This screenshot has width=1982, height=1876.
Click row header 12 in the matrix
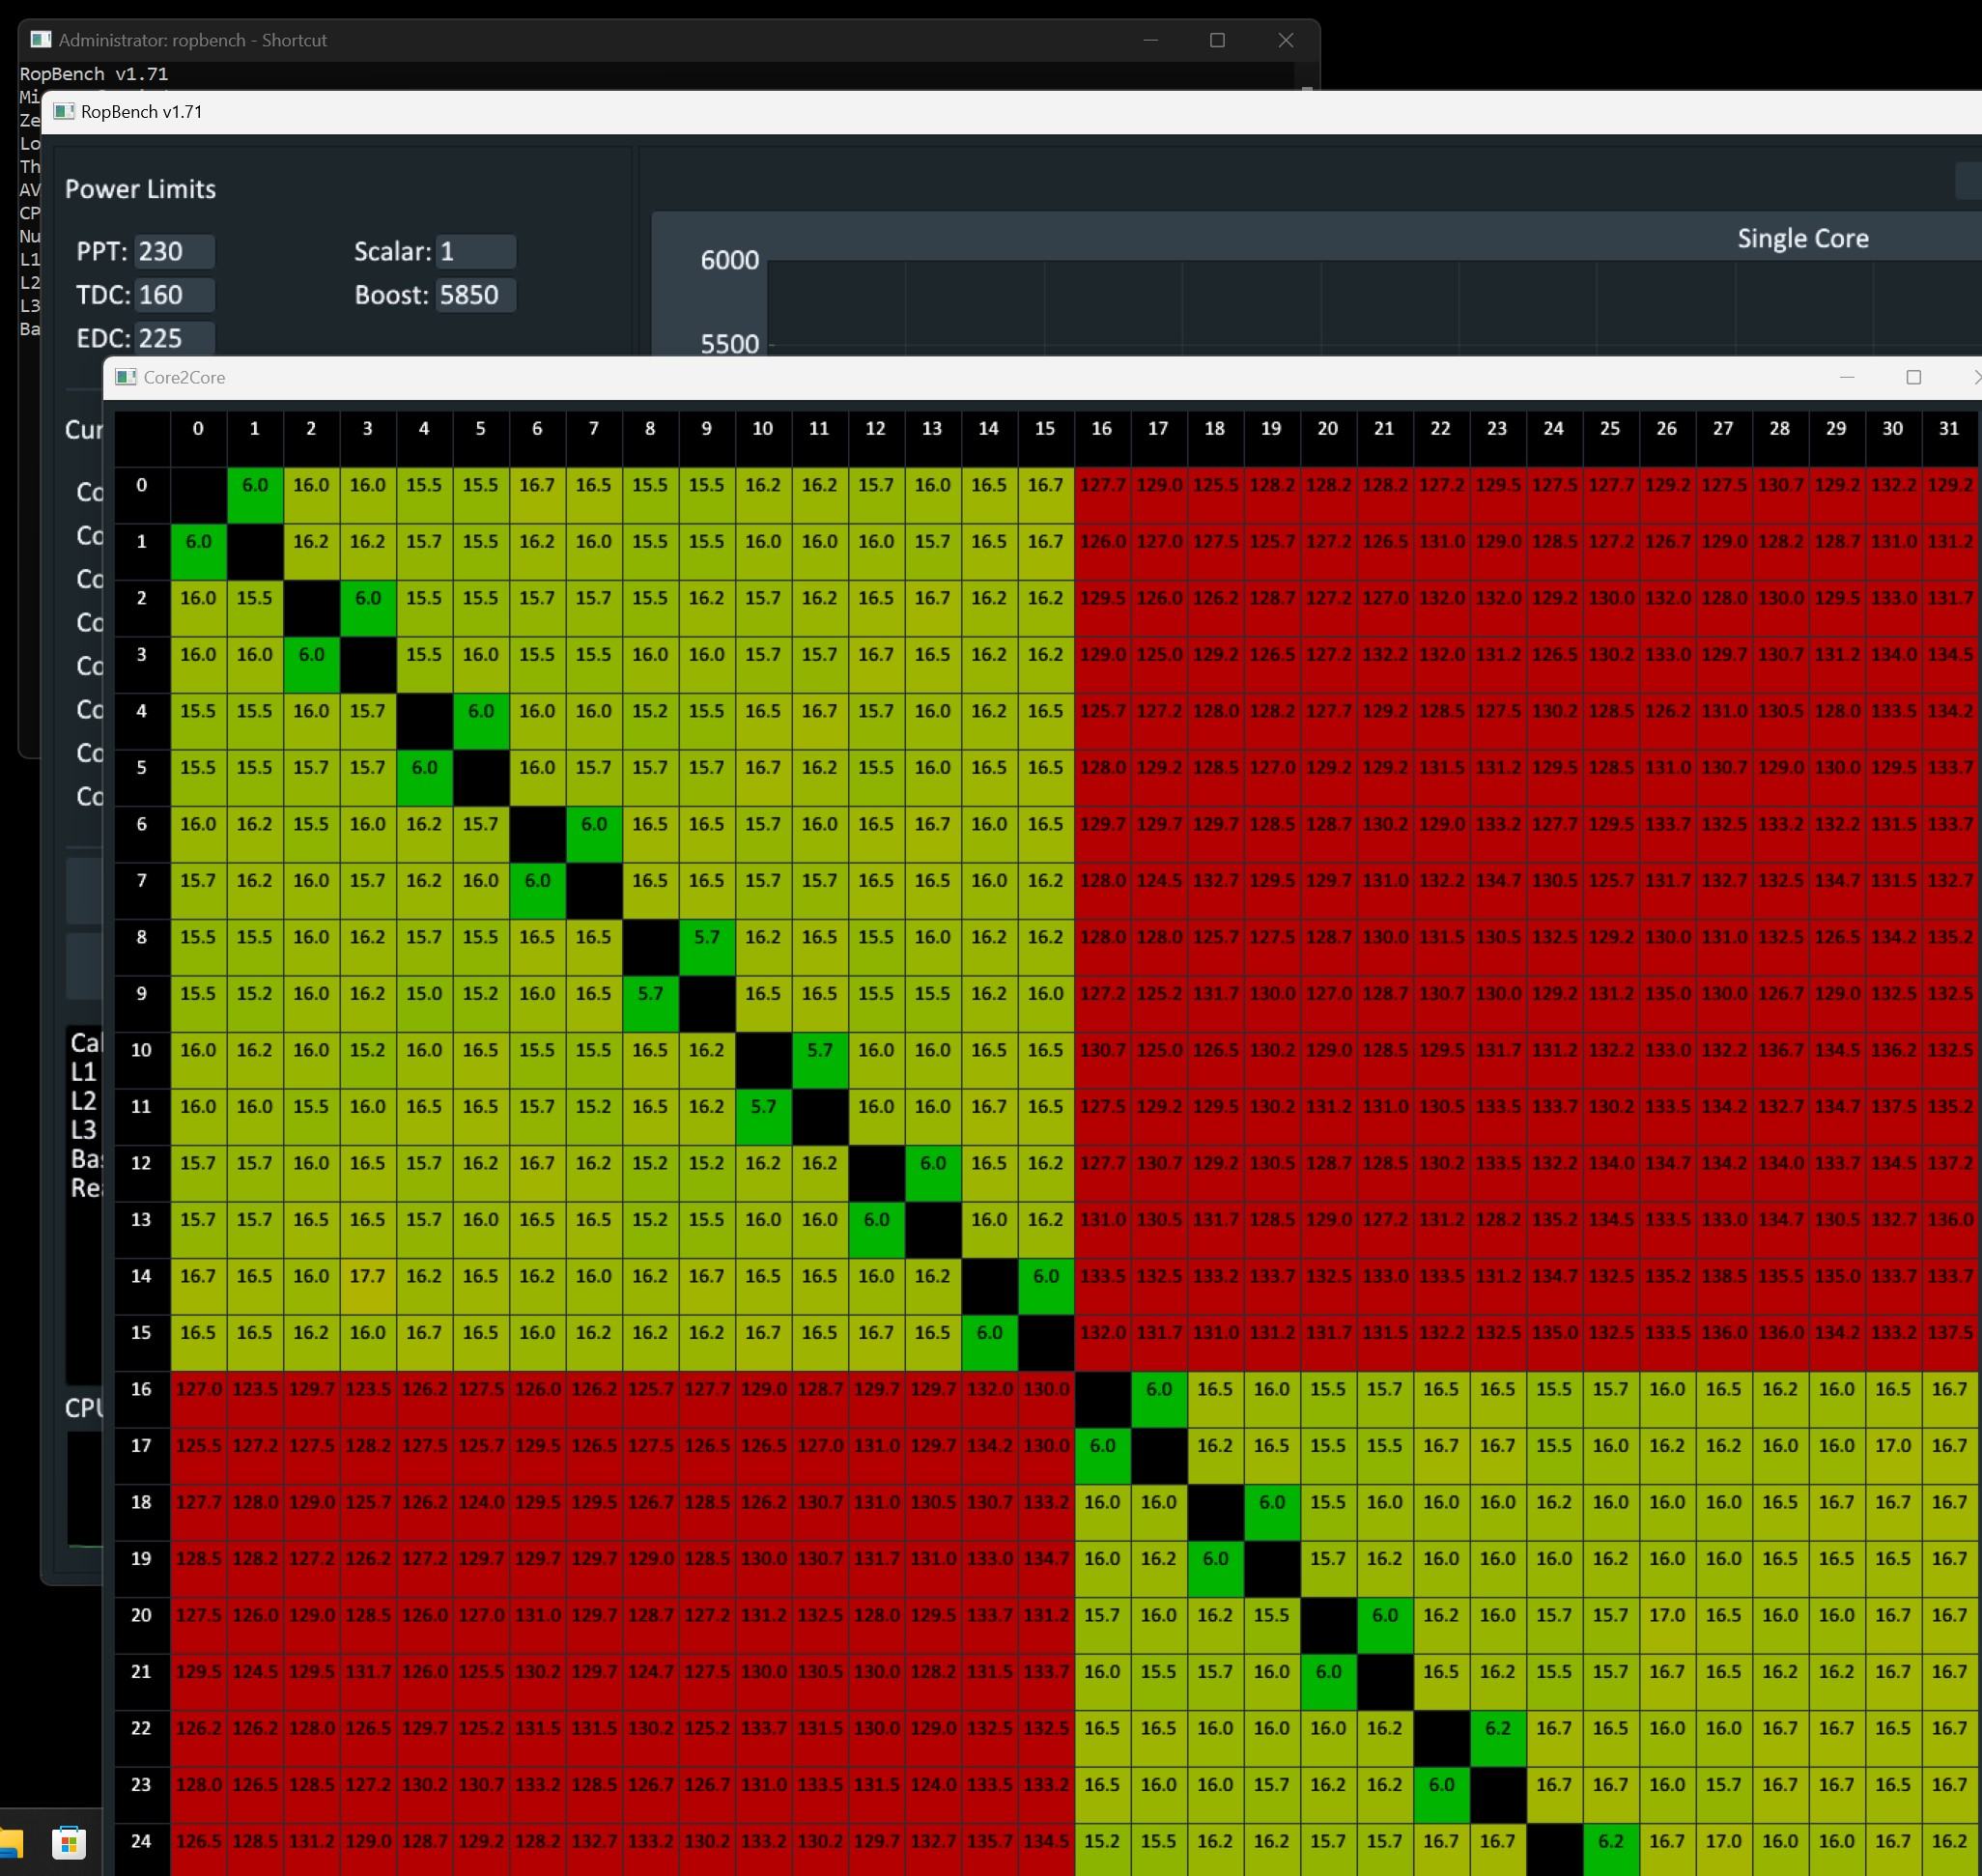[x=141, y=1163]
